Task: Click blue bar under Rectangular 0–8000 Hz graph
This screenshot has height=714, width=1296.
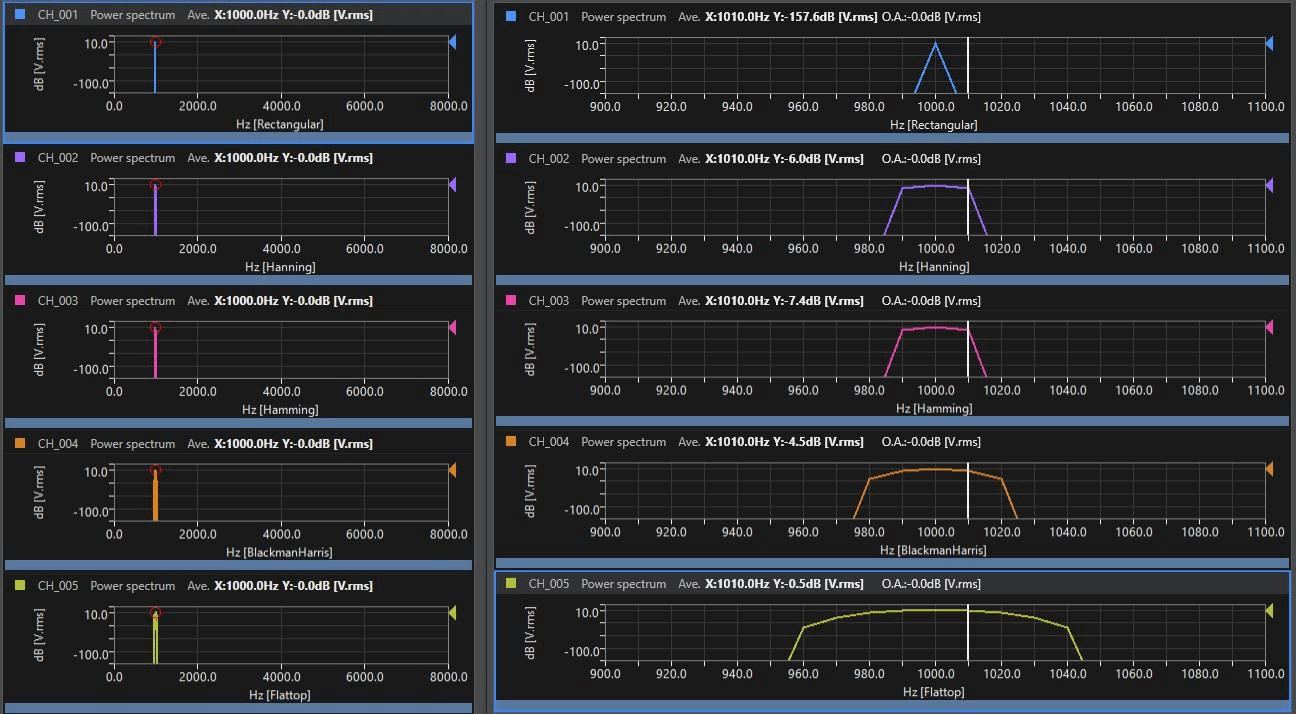Action: click(x=238, y=137)
